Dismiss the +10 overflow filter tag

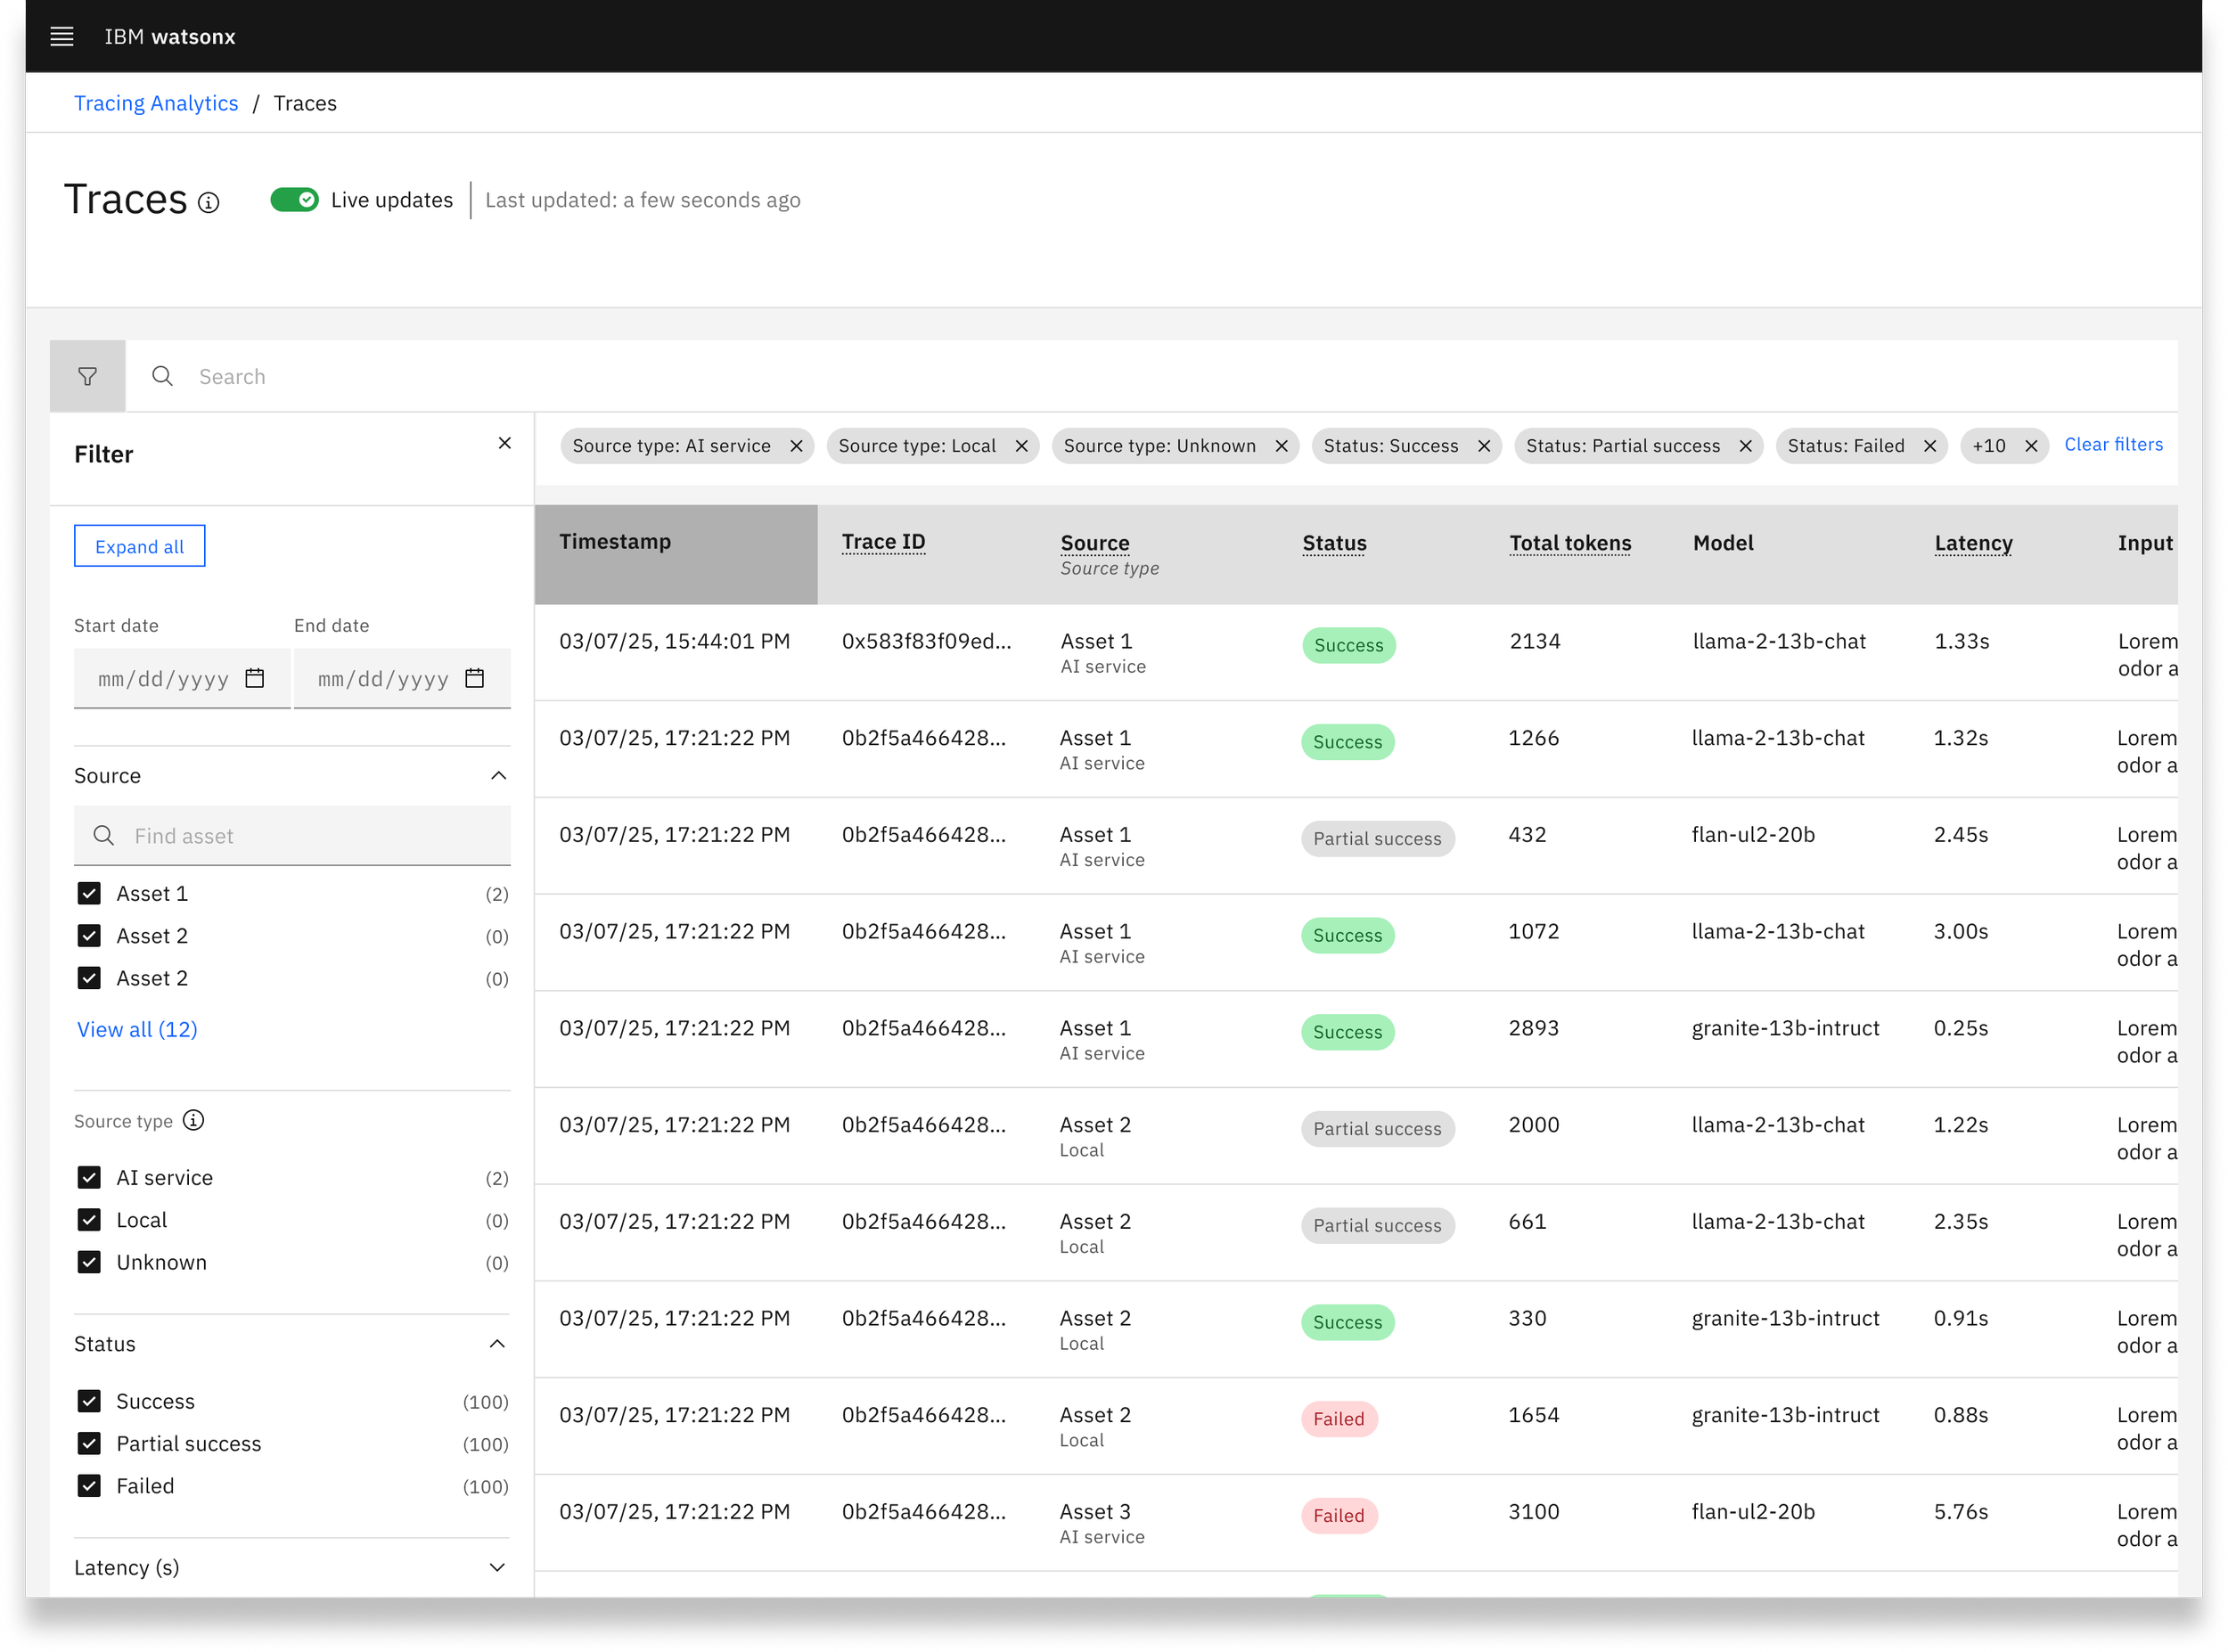(2031, 446)
